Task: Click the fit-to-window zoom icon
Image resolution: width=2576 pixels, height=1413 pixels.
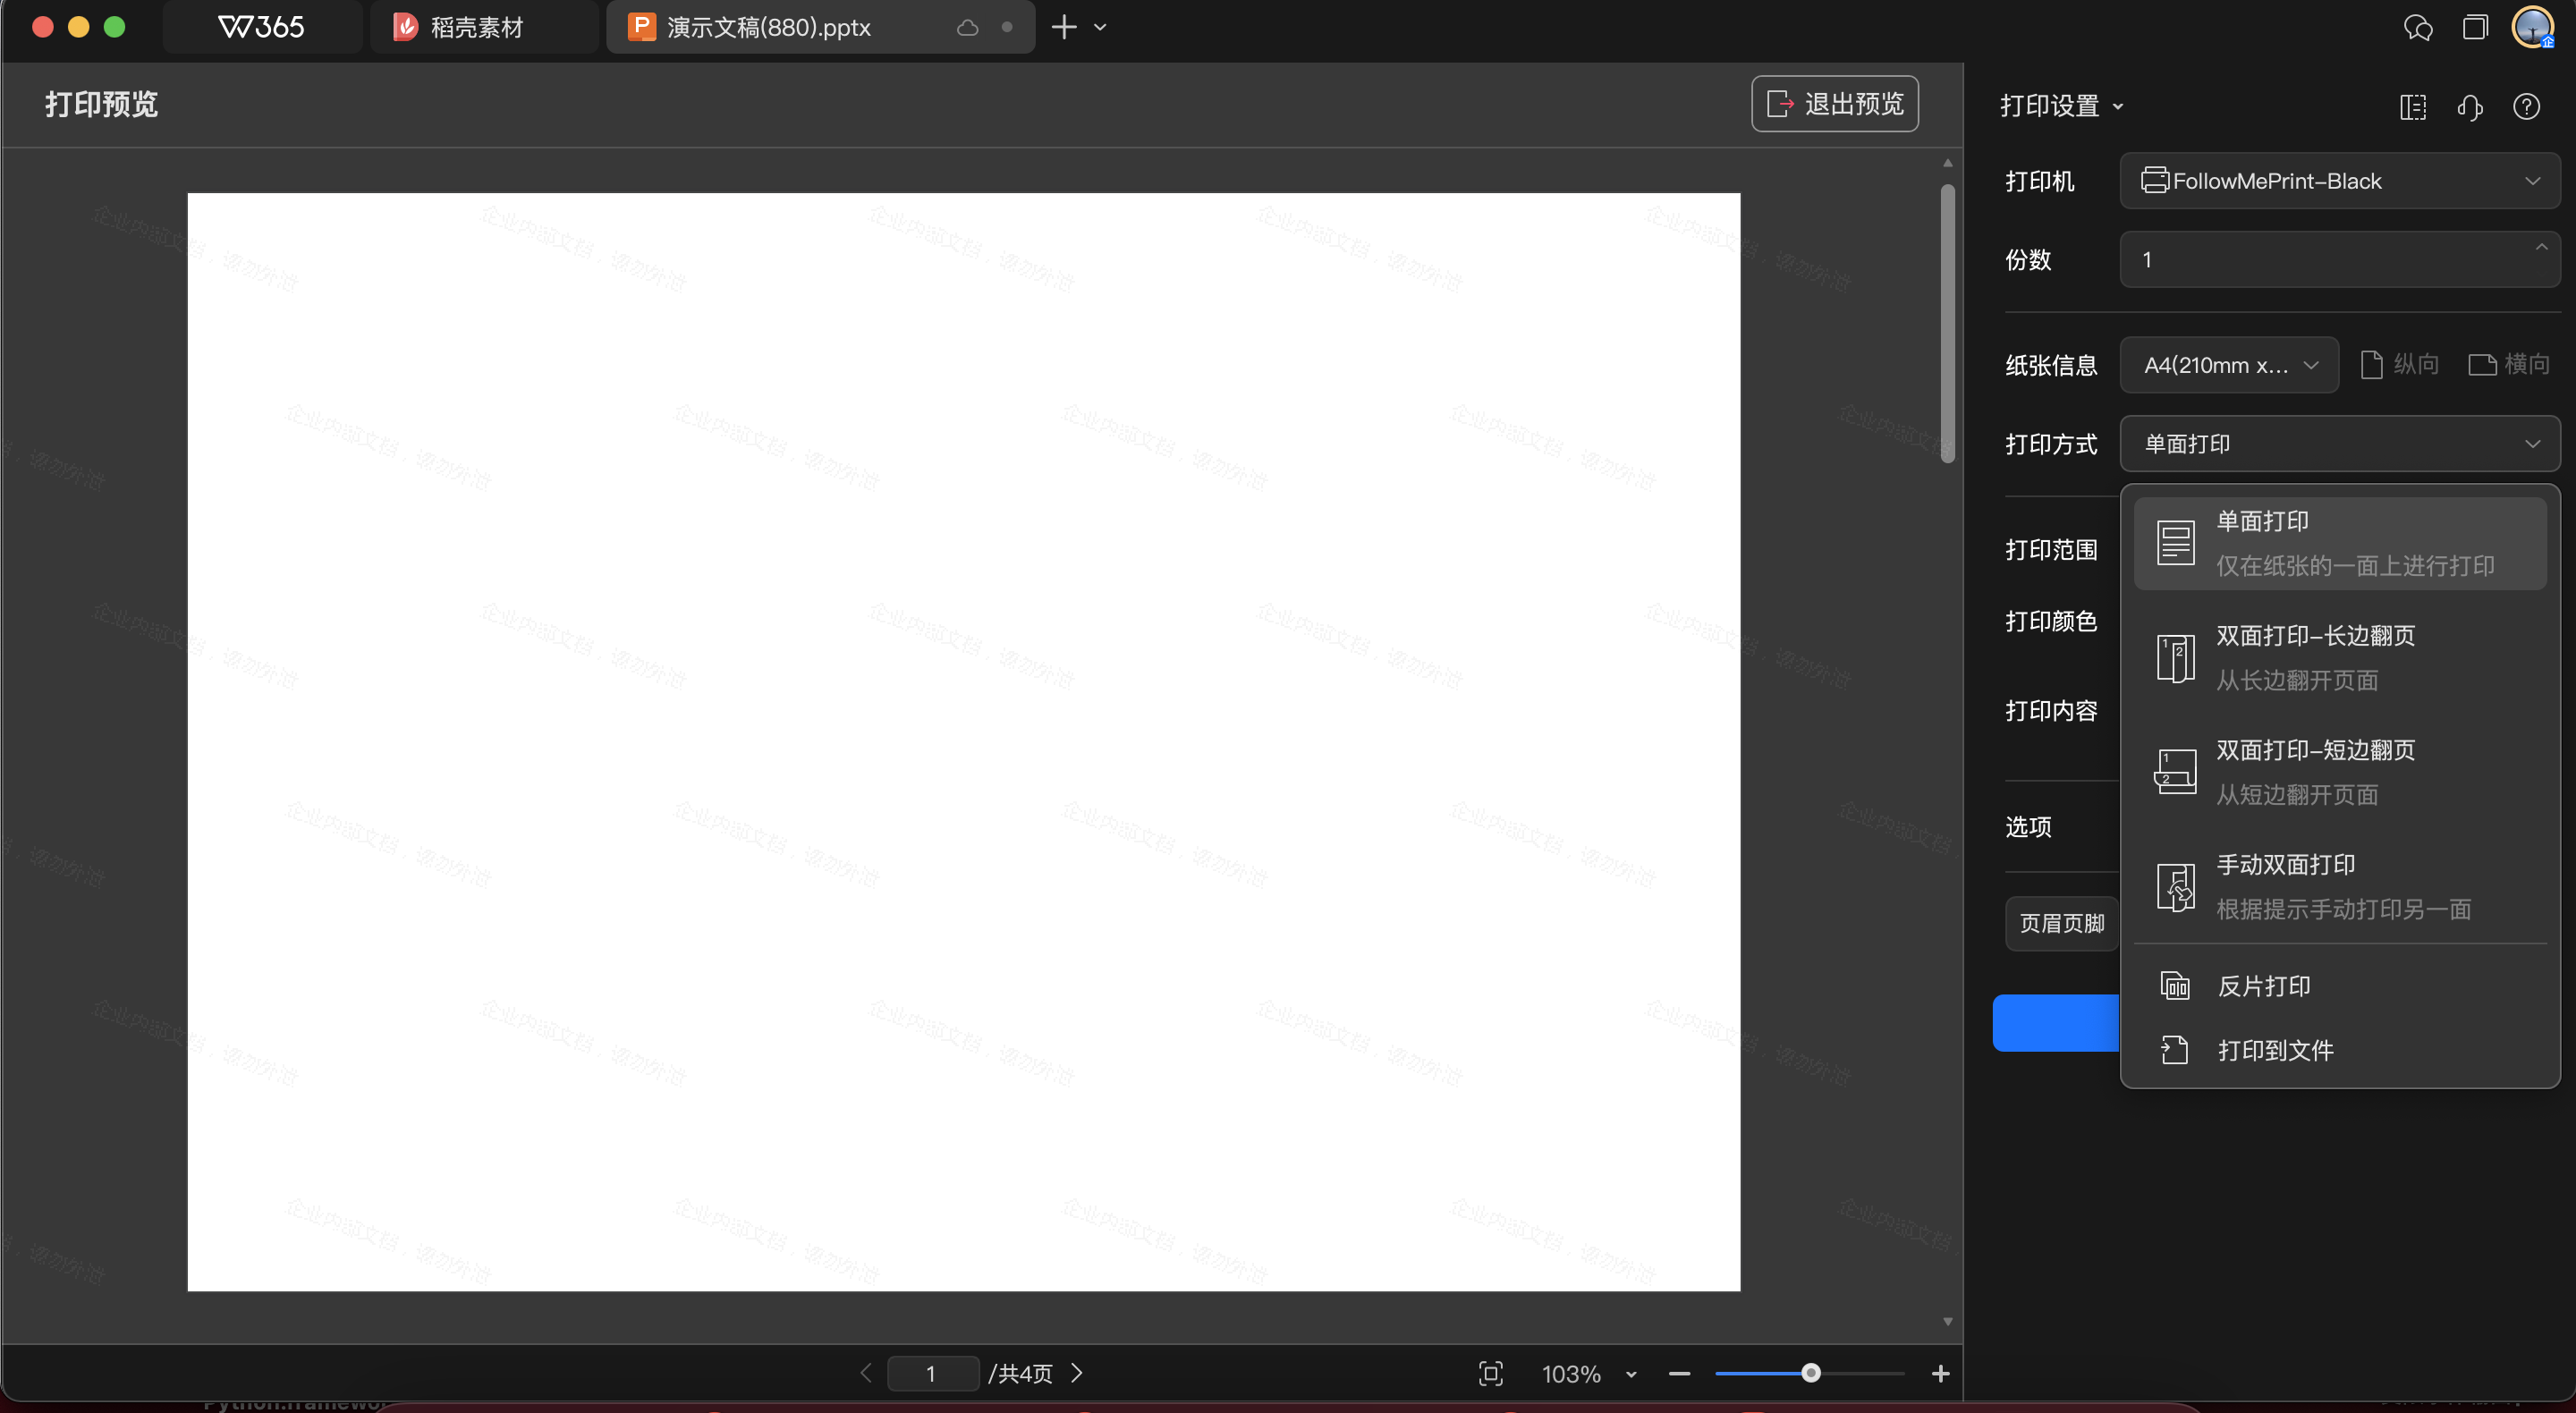Action: pyautogui.click(x=1490, y=1373)
